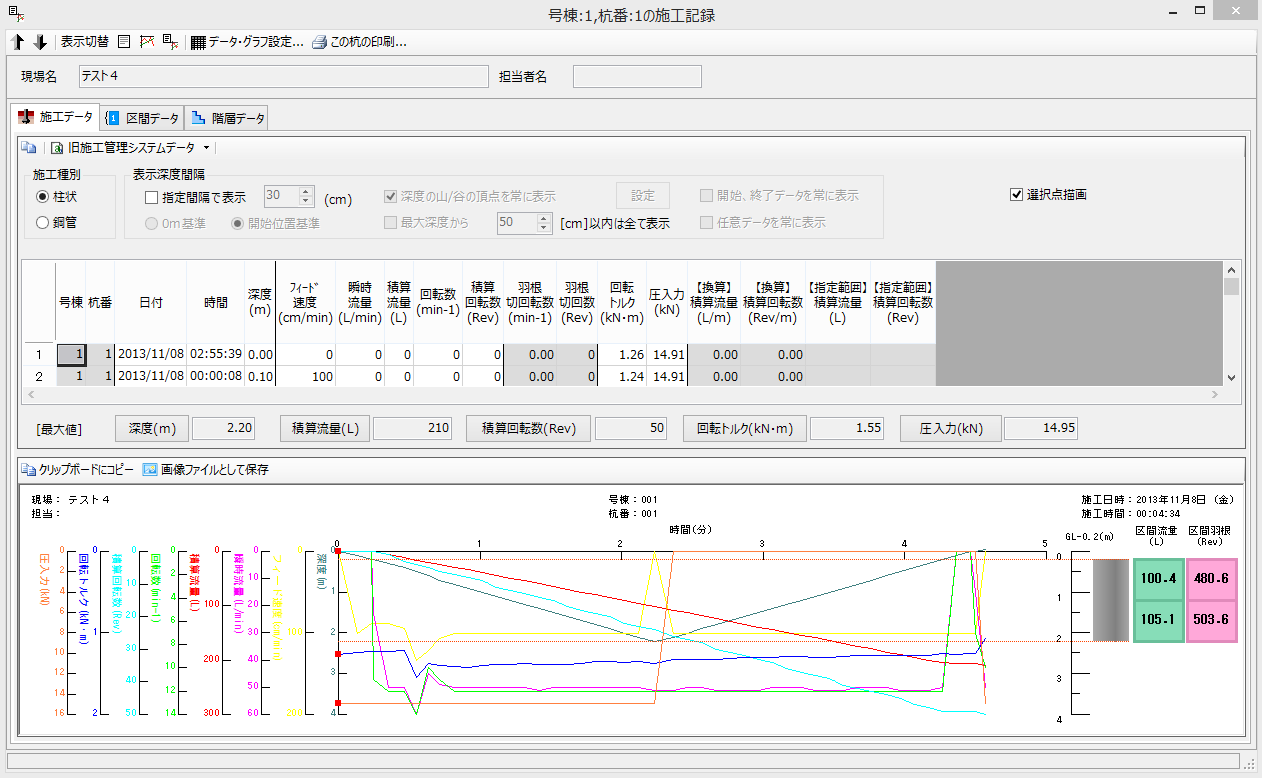This screenshot has height=778, width=1262.
Task: Select the table-and-graph display icon in toolbar
Action: [170, 42]
